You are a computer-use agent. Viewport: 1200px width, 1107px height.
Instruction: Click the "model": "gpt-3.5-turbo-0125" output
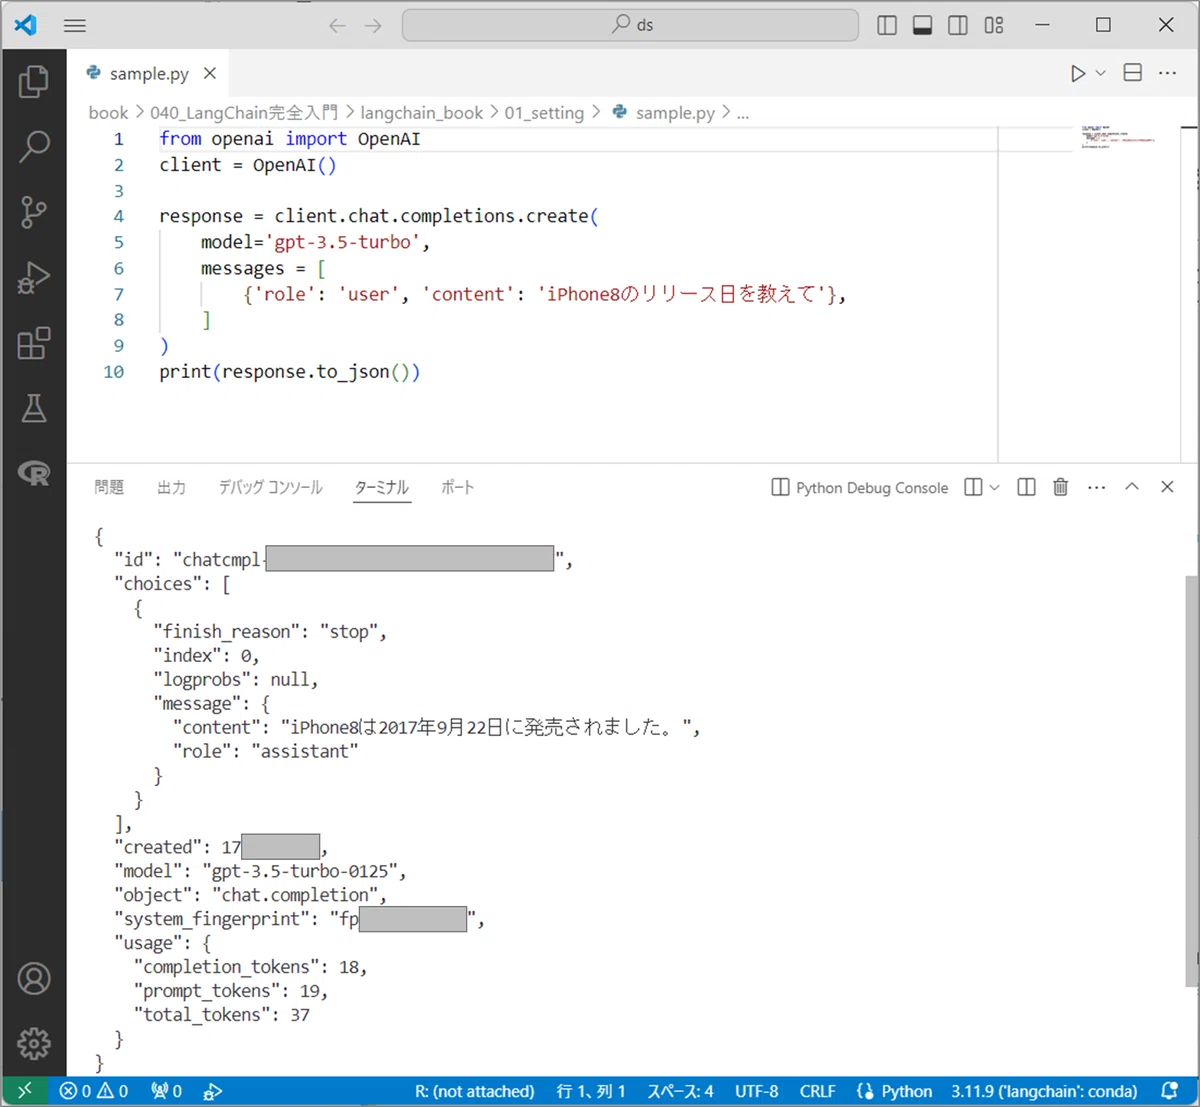pos(260,871)
